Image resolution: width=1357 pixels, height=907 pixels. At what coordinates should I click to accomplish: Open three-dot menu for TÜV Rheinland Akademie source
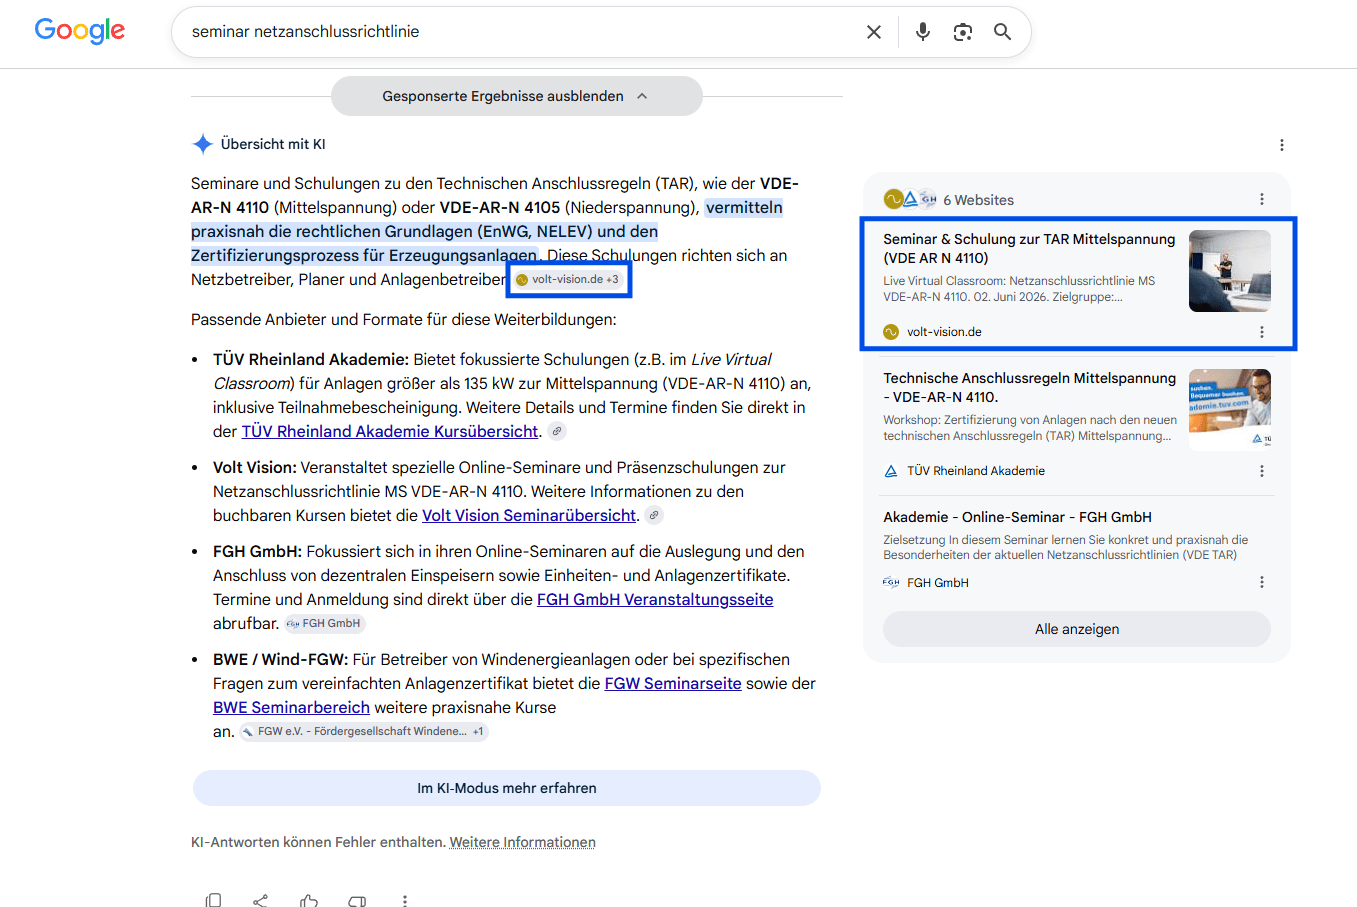[1262, 471]
